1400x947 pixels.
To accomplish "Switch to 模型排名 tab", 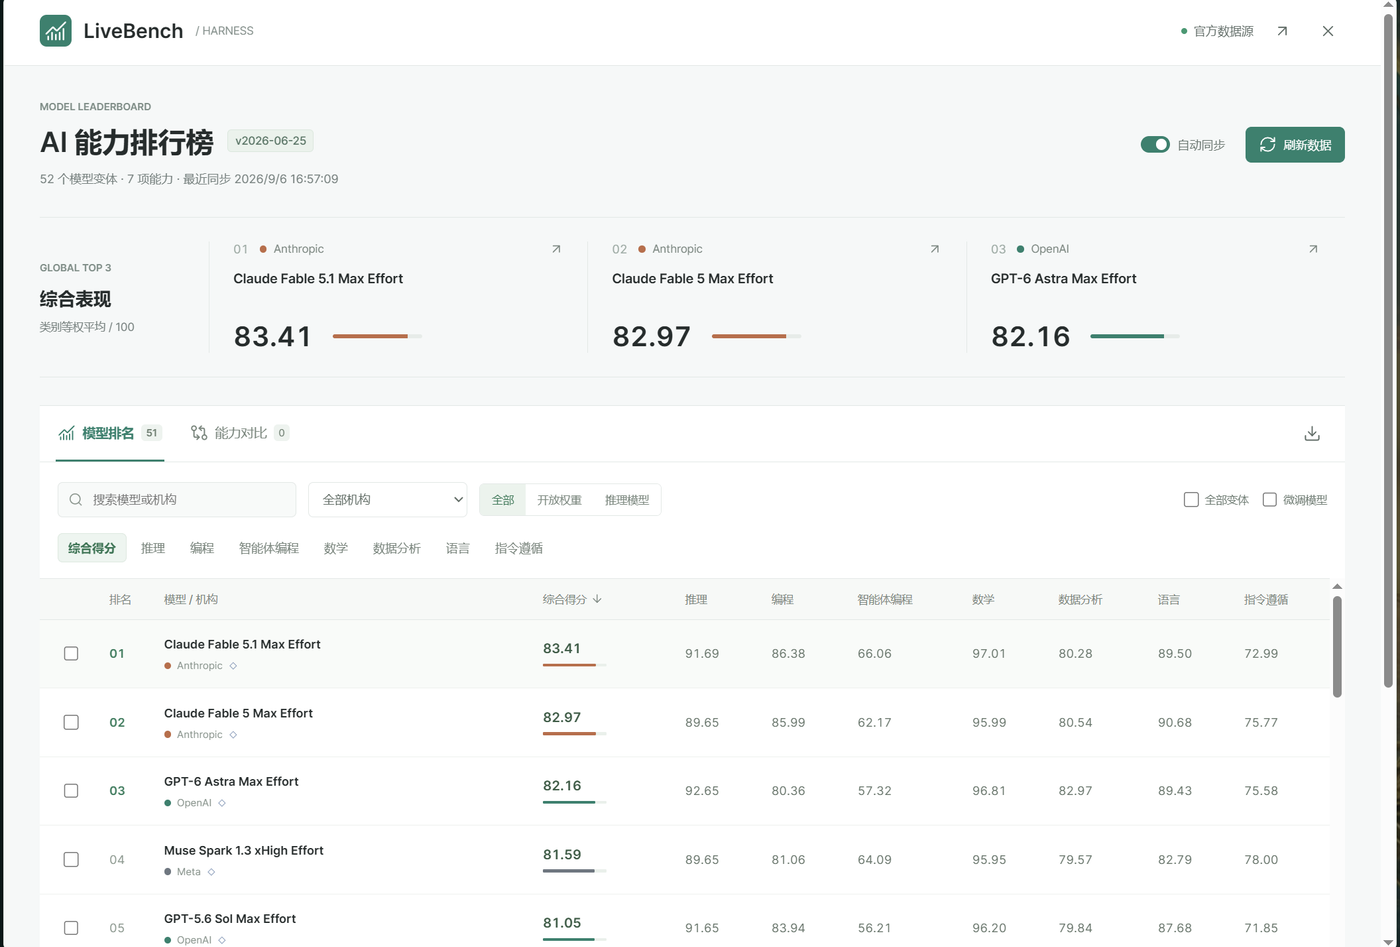I will 110,433.
